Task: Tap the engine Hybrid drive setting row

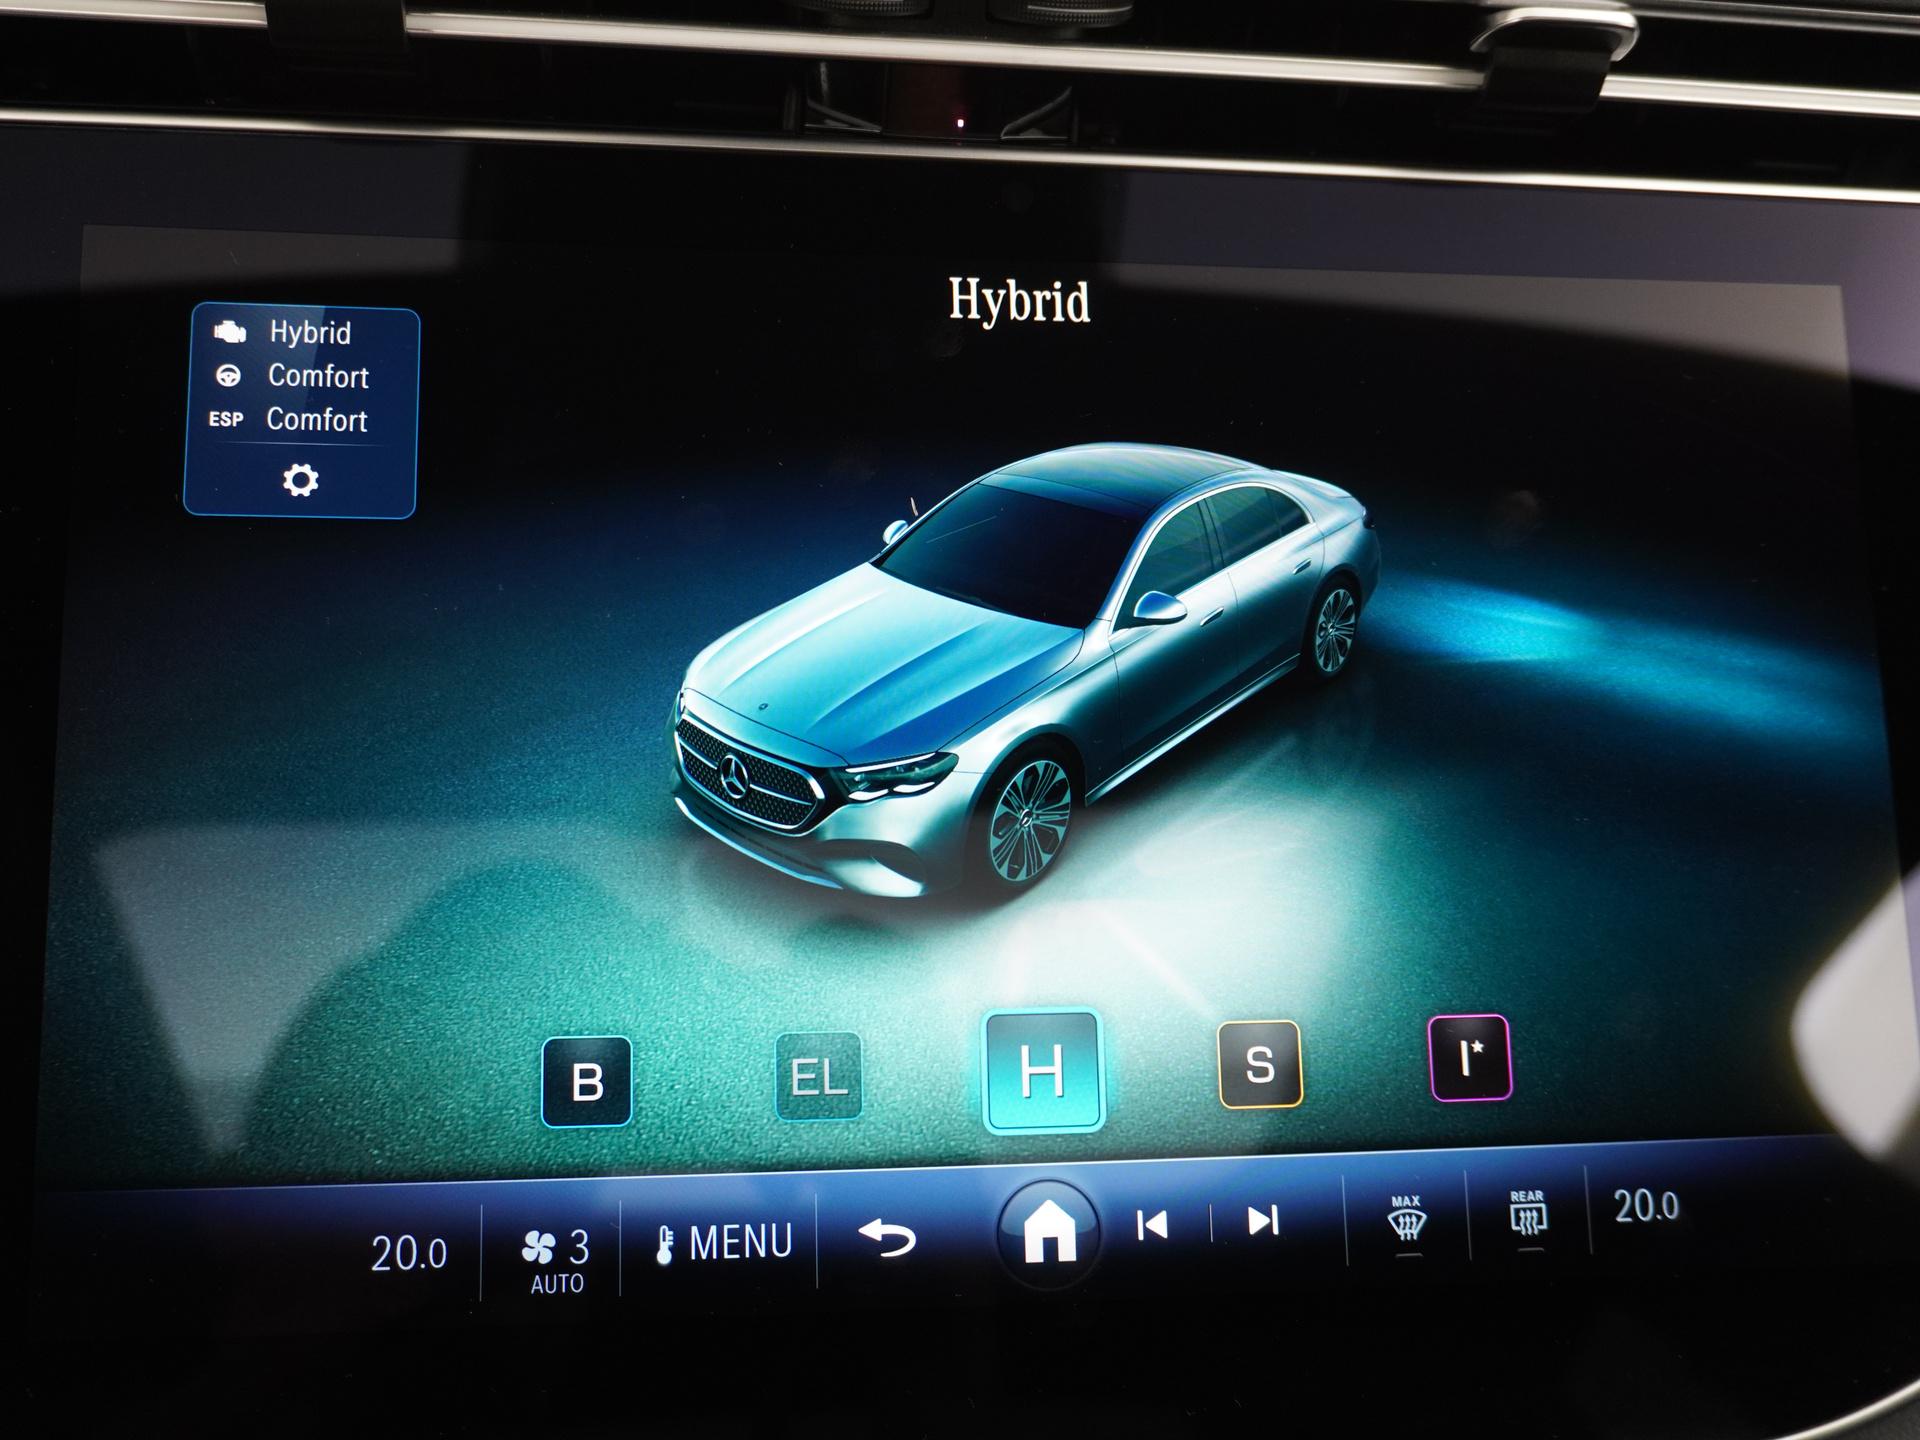Action: pyautogui.click(x=300, y=333)
